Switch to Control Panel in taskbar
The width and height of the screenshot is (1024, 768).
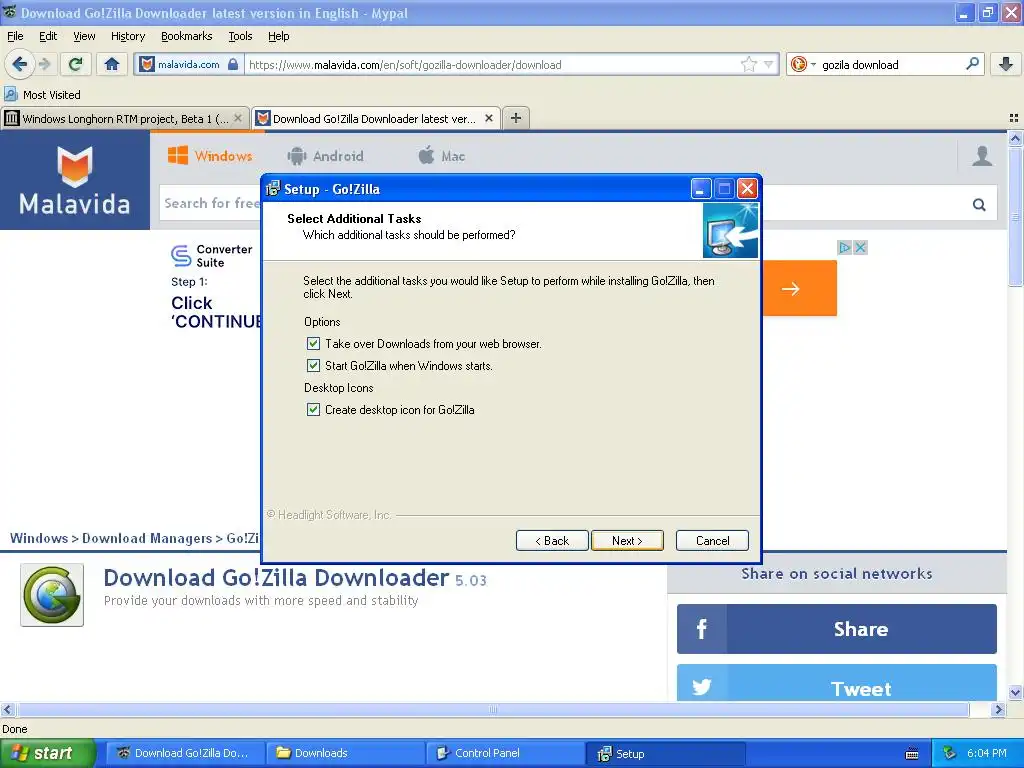(505, 753)
